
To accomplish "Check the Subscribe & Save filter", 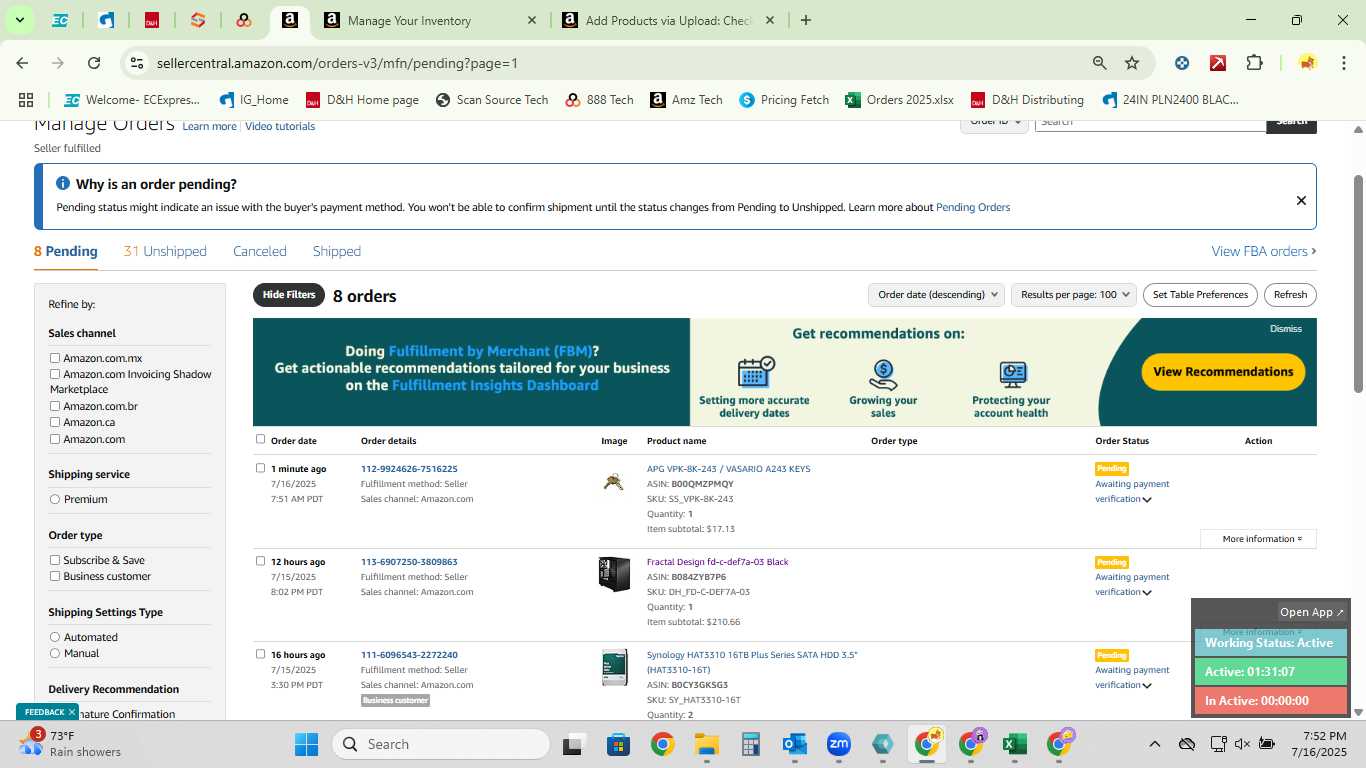I will 55,560.
